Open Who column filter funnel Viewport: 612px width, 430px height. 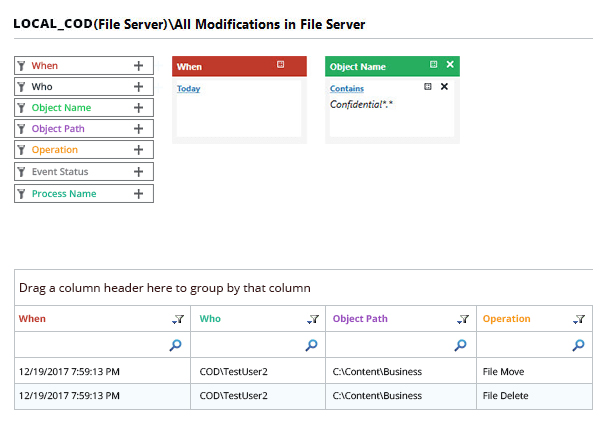[x=312, y=319]
